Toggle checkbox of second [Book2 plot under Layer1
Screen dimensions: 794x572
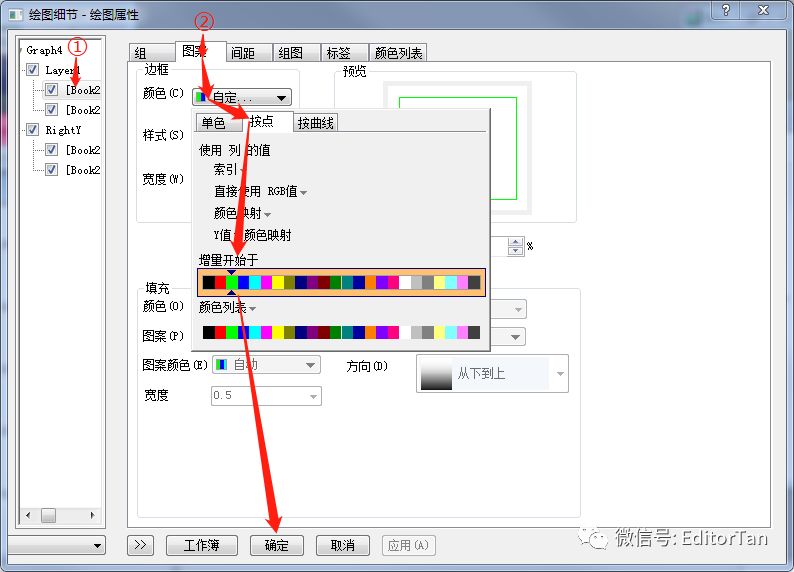[x=51, y=109]
